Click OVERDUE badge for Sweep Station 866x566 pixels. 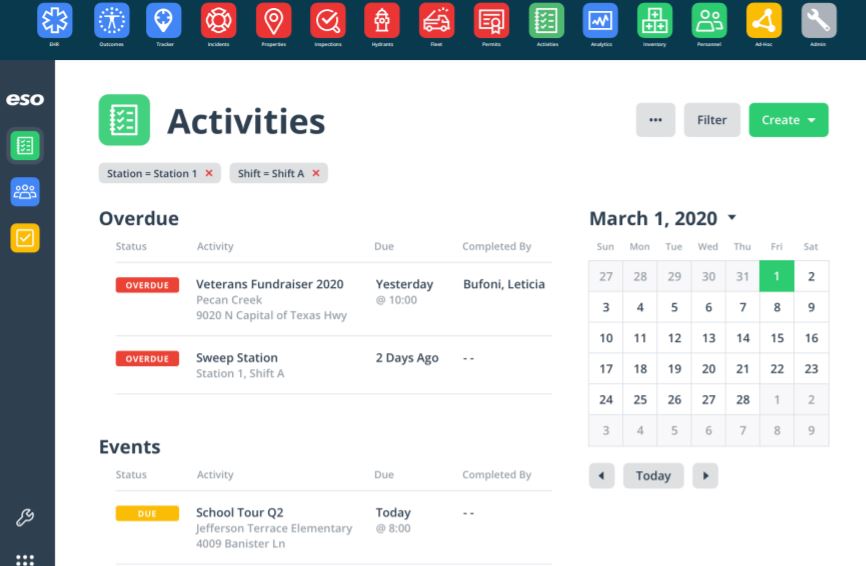[x=147, y=359]
